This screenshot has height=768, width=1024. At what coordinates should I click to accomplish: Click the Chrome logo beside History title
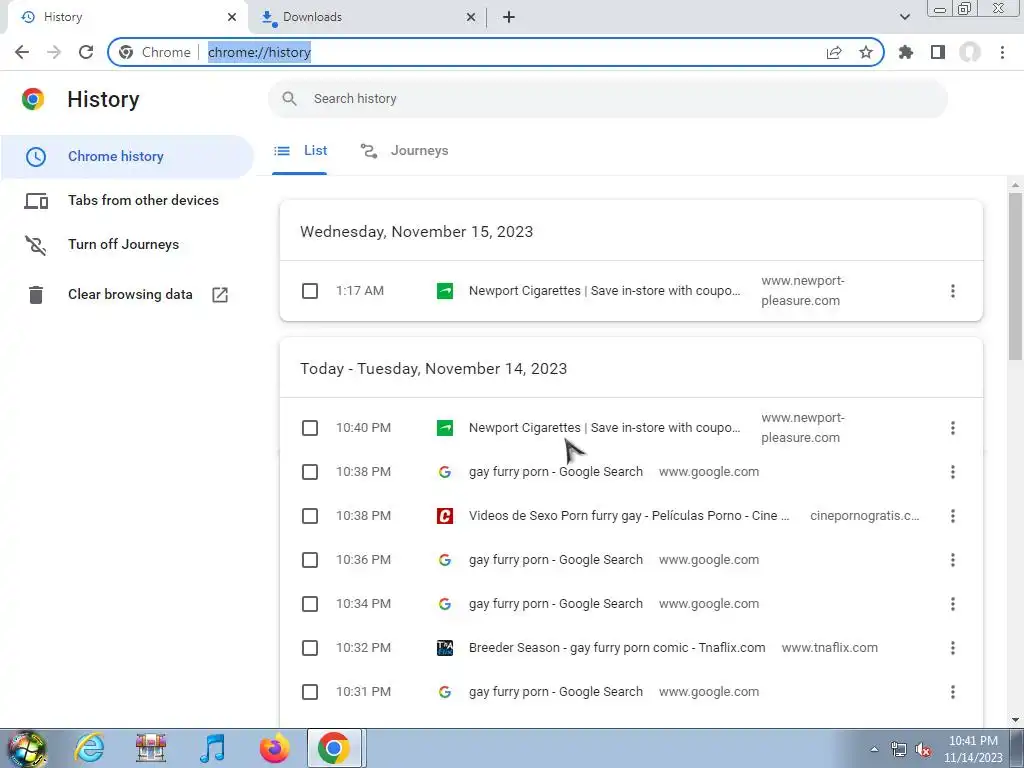point(33,99)
